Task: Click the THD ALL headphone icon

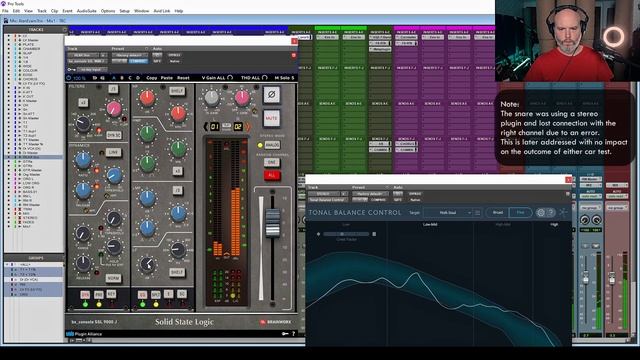Action: (265, 78)
